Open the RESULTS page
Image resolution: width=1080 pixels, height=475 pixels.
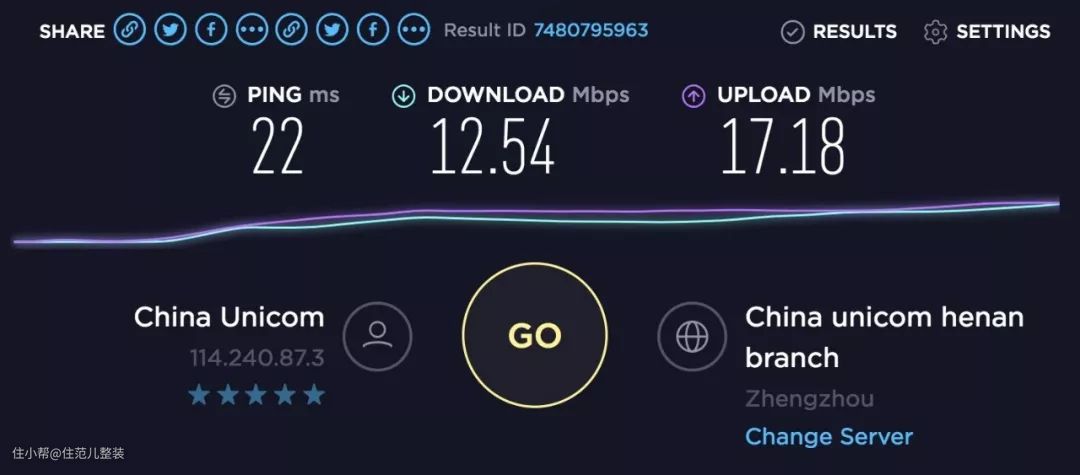coord(839,32)
